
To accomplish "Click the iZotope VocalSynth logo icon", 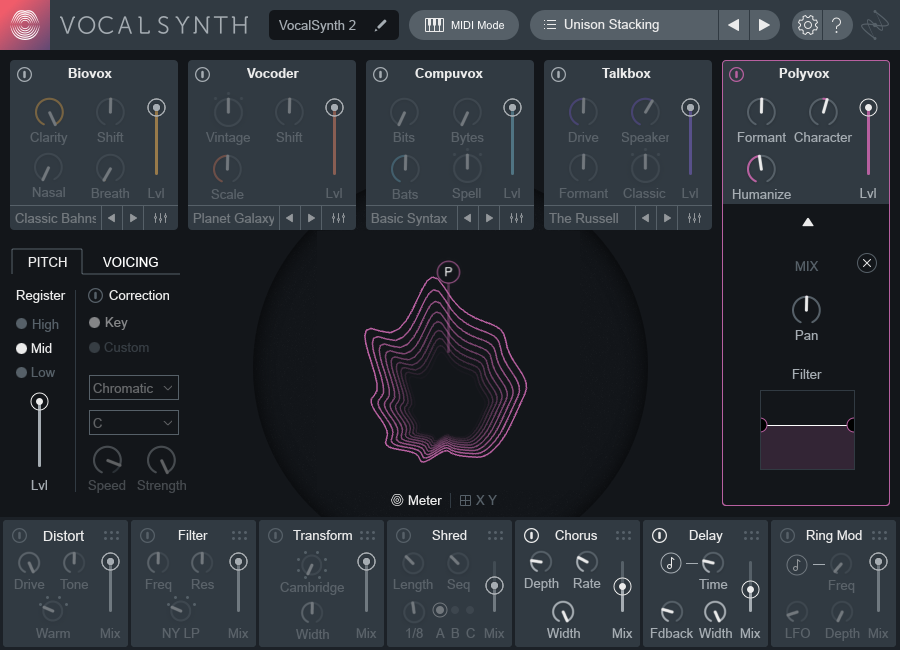I will tap(25, 25).
